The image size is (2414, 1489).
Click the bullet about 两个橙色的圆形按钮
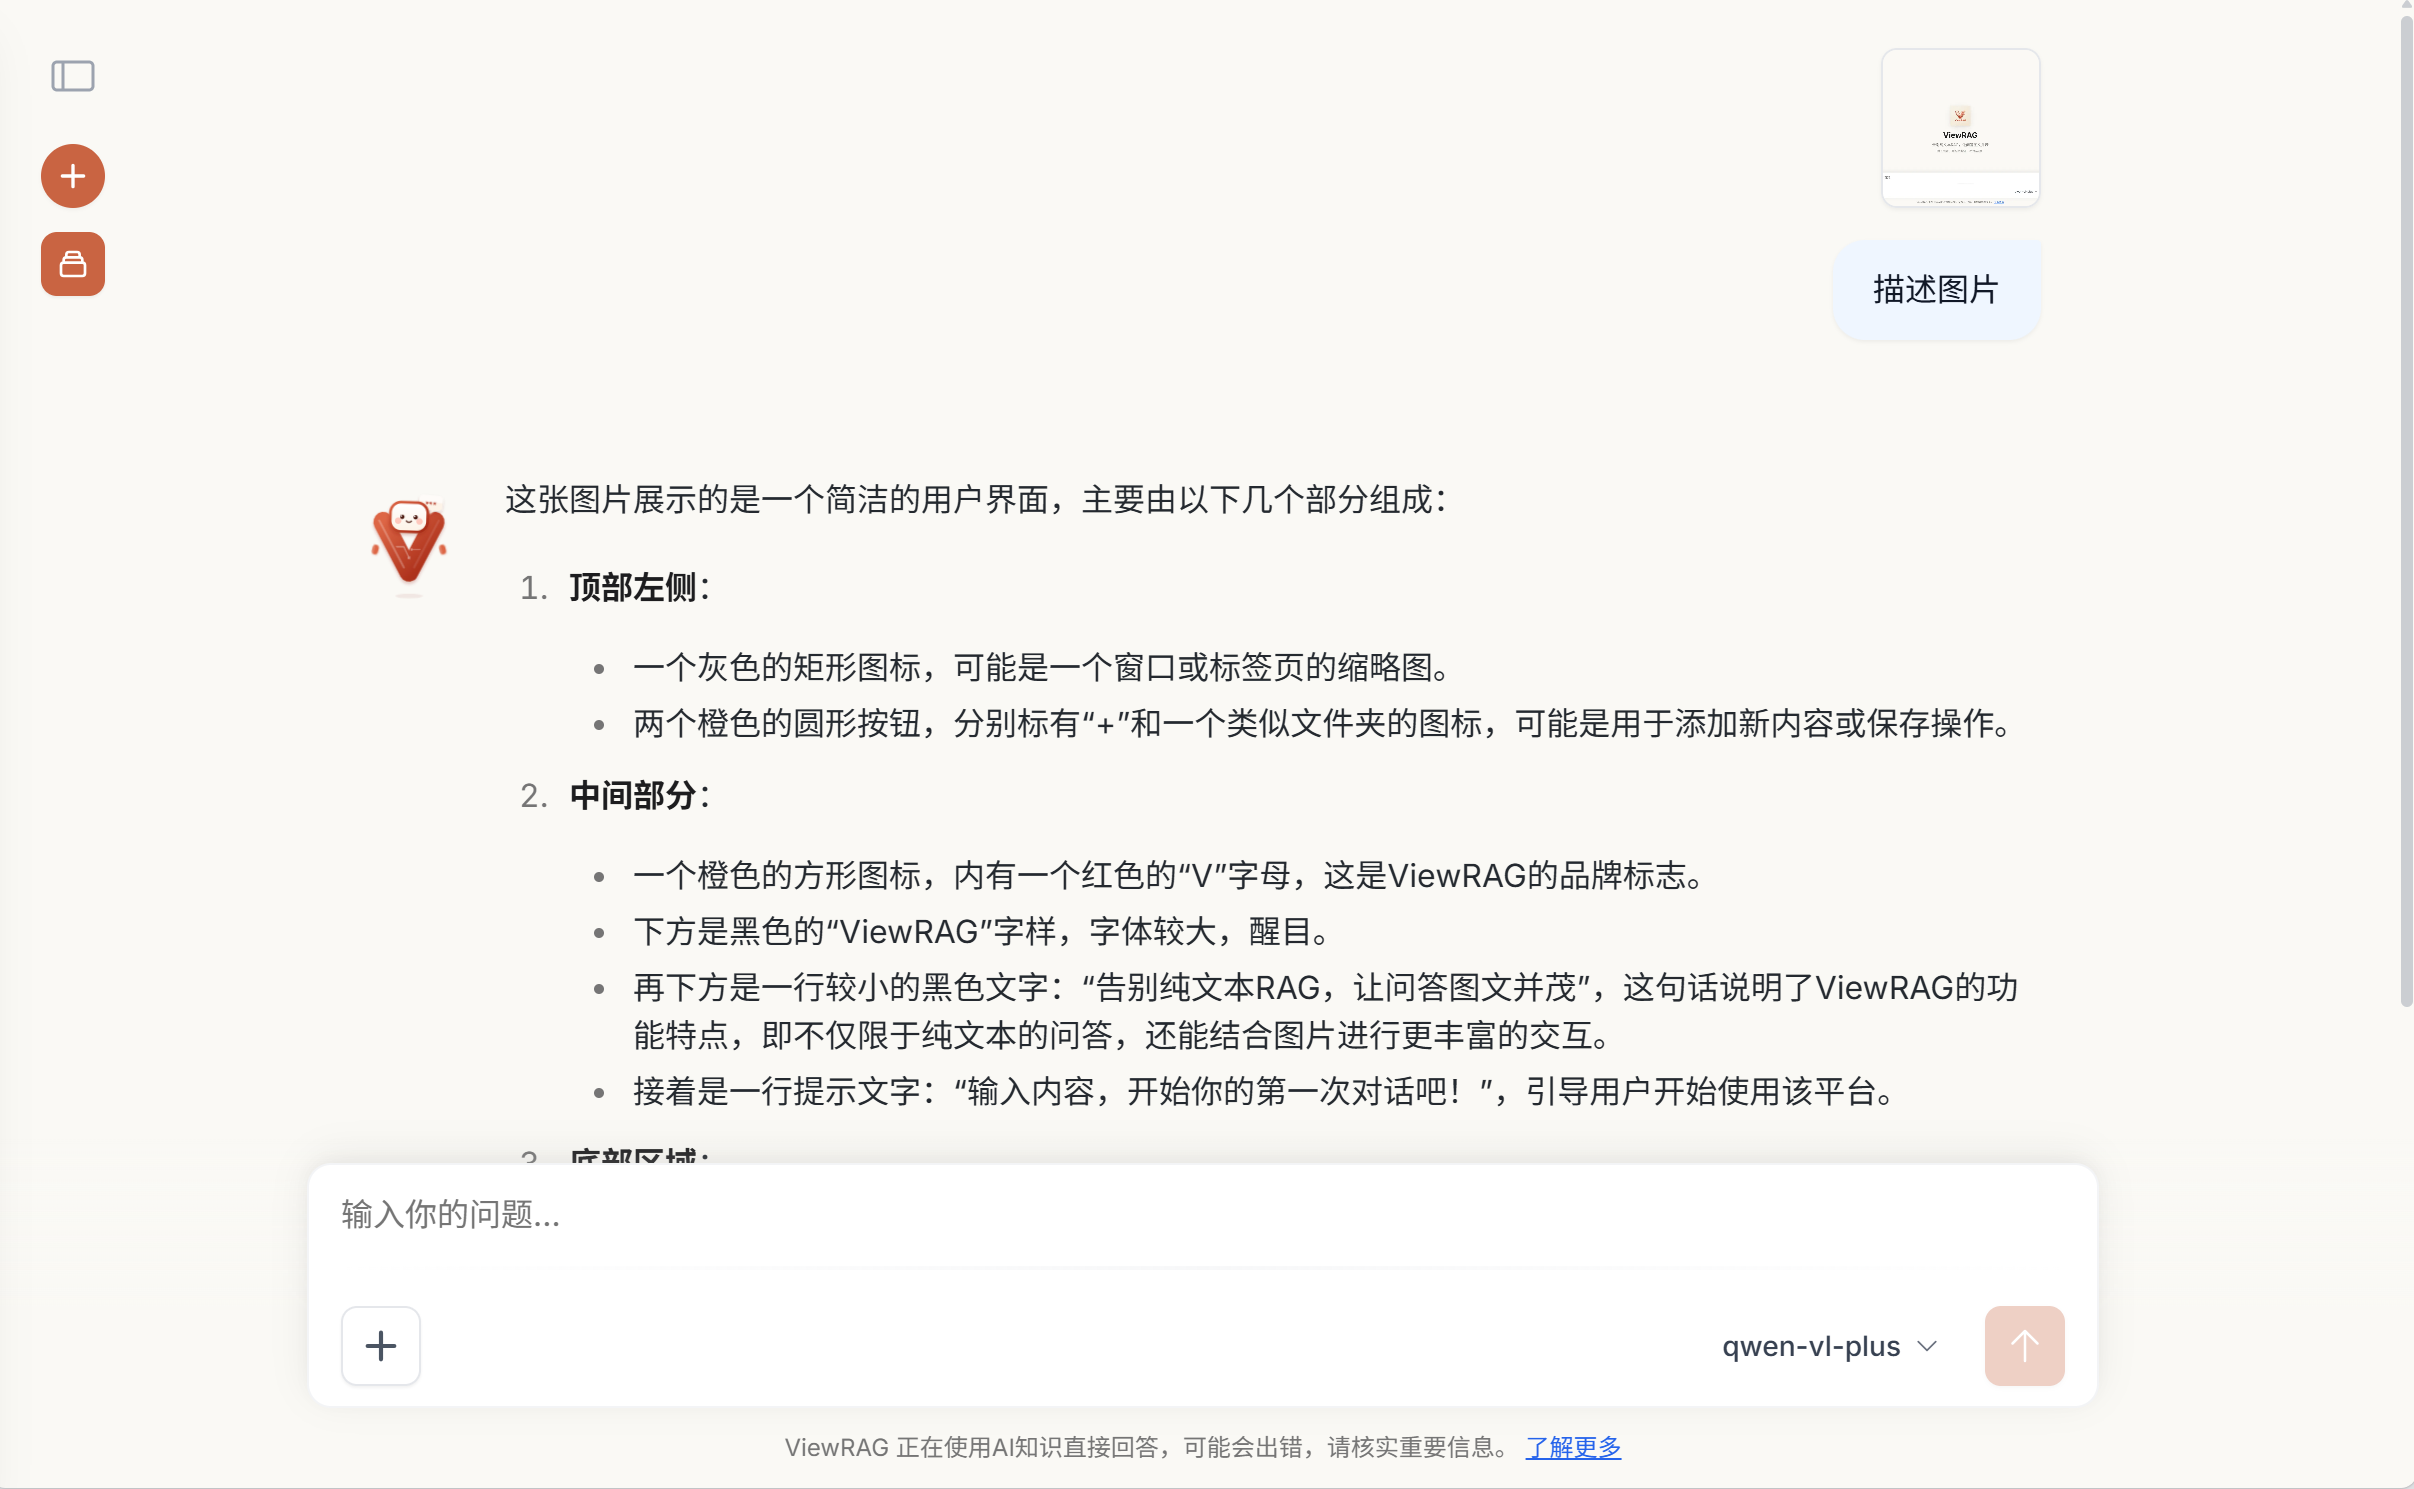tap(1323, 724)
